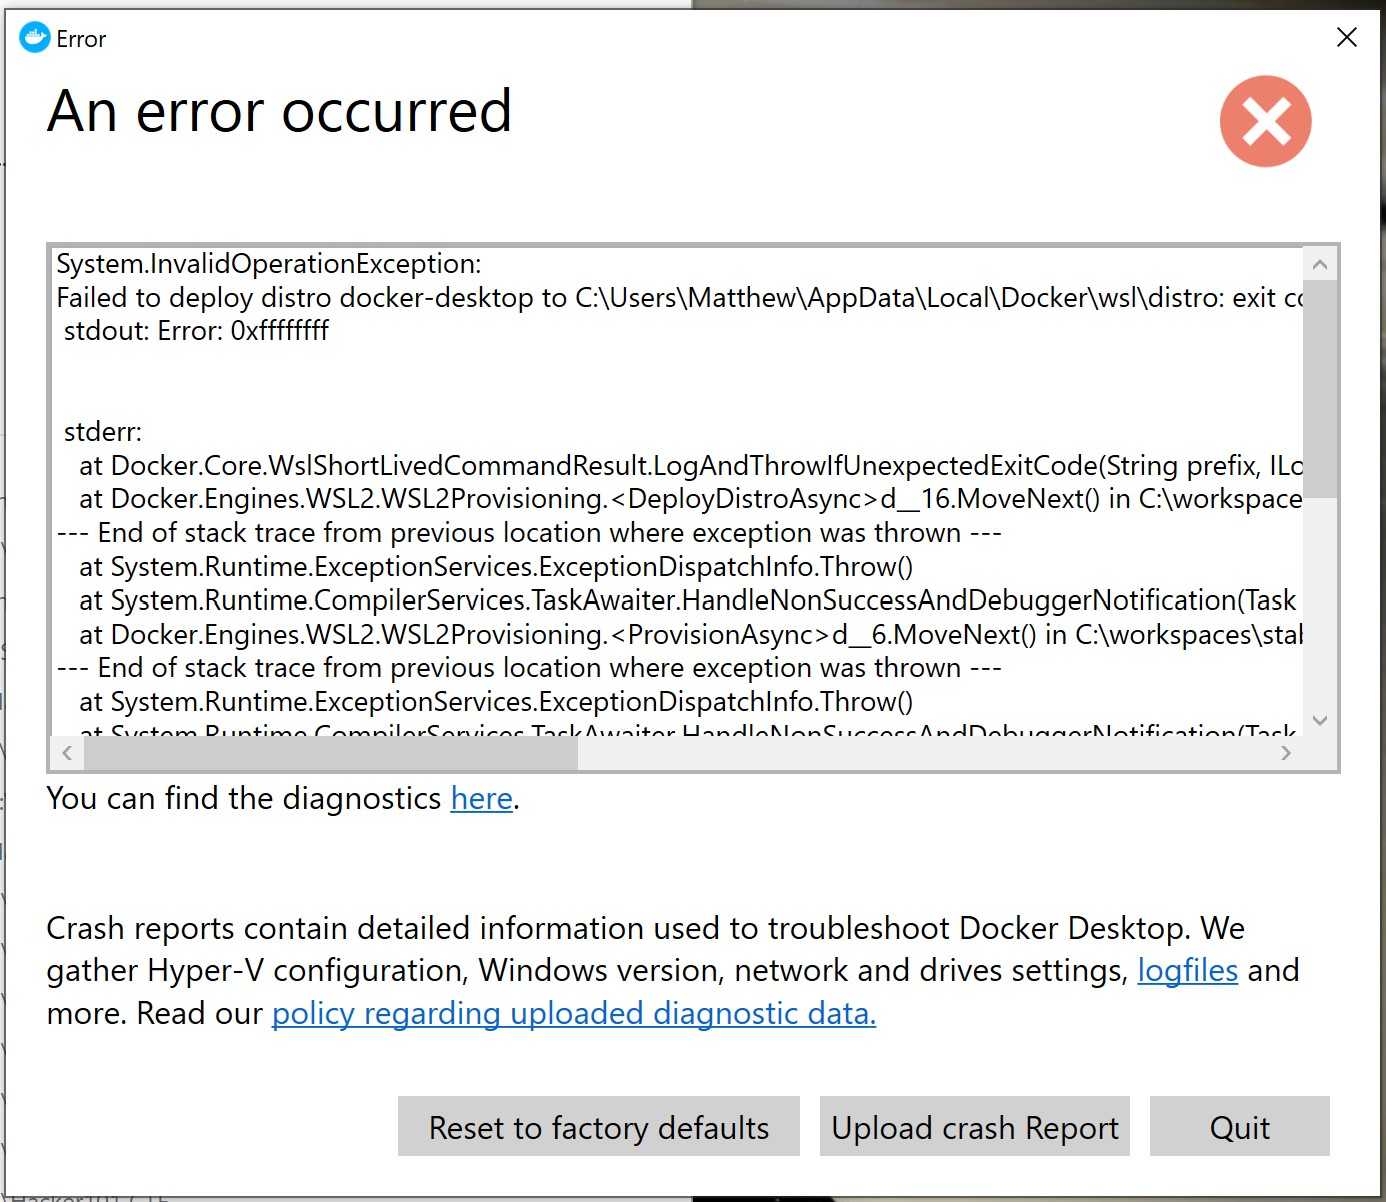Click the WslShortLivedCommandResult stack trace line

pos(691,466)
